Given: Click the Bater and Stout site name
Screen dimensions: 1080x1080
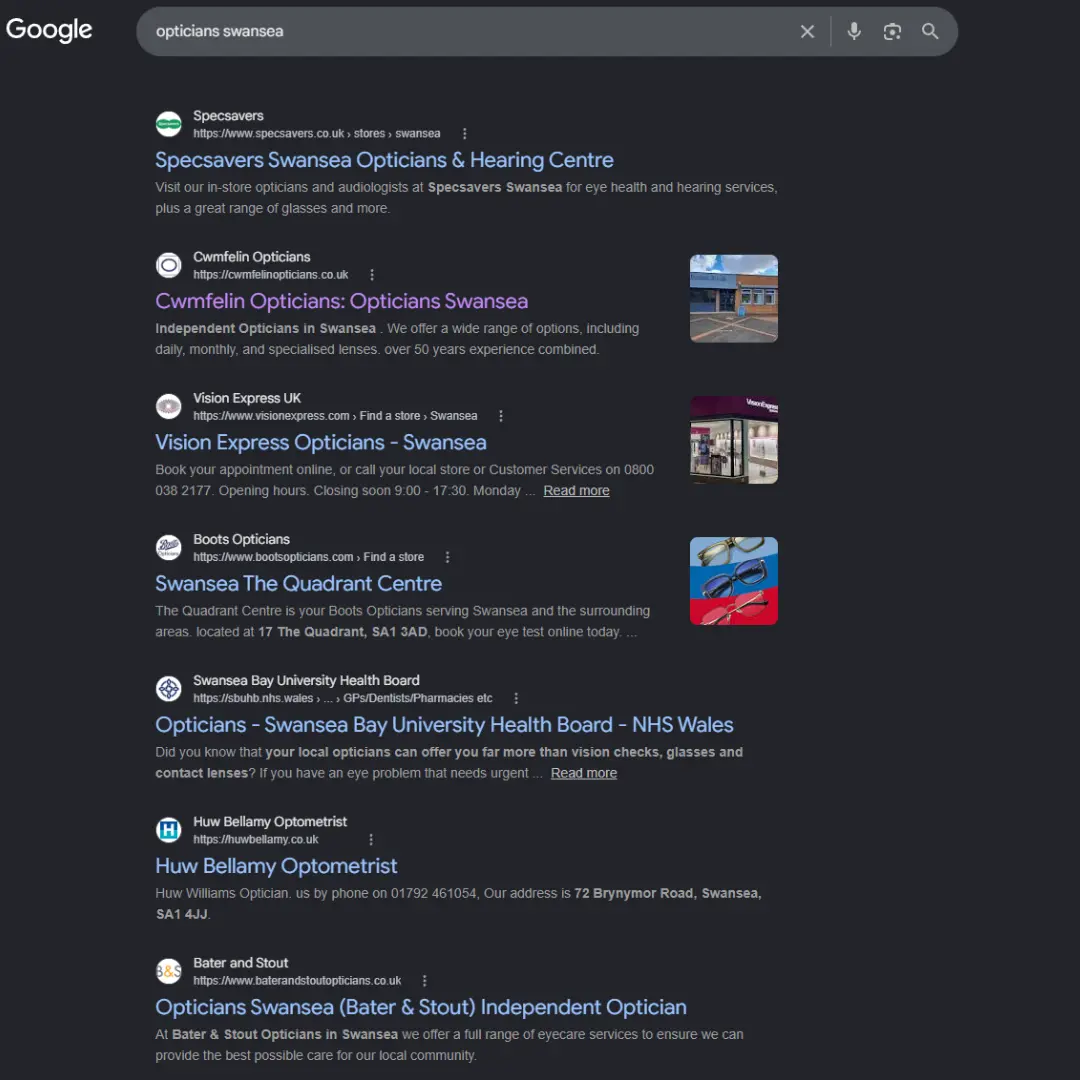Looking at the screenshot, I should pos(240,963).
